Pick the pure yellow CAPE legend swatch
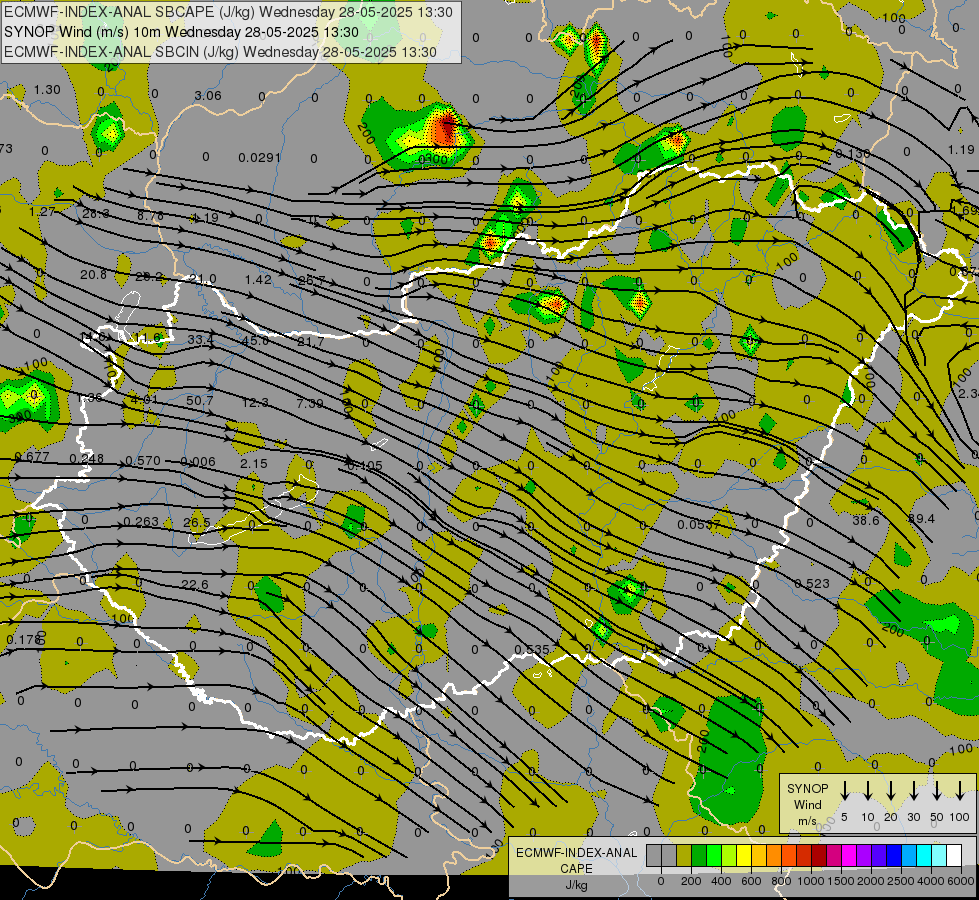 [745, 856]
